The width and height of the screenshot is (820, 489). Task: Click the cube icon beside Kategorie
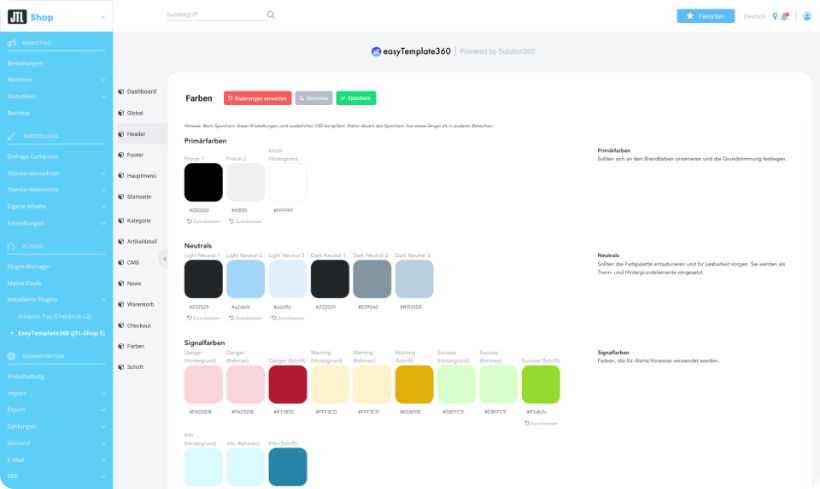[x=121, y=221]
